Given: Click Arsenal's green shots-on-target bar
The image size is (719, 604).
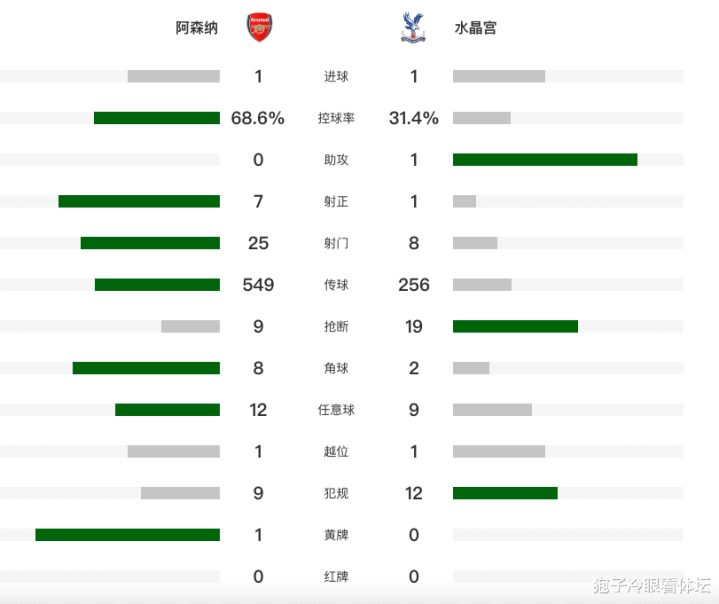Looking at the screenshot, I should (x=139, y=202).
